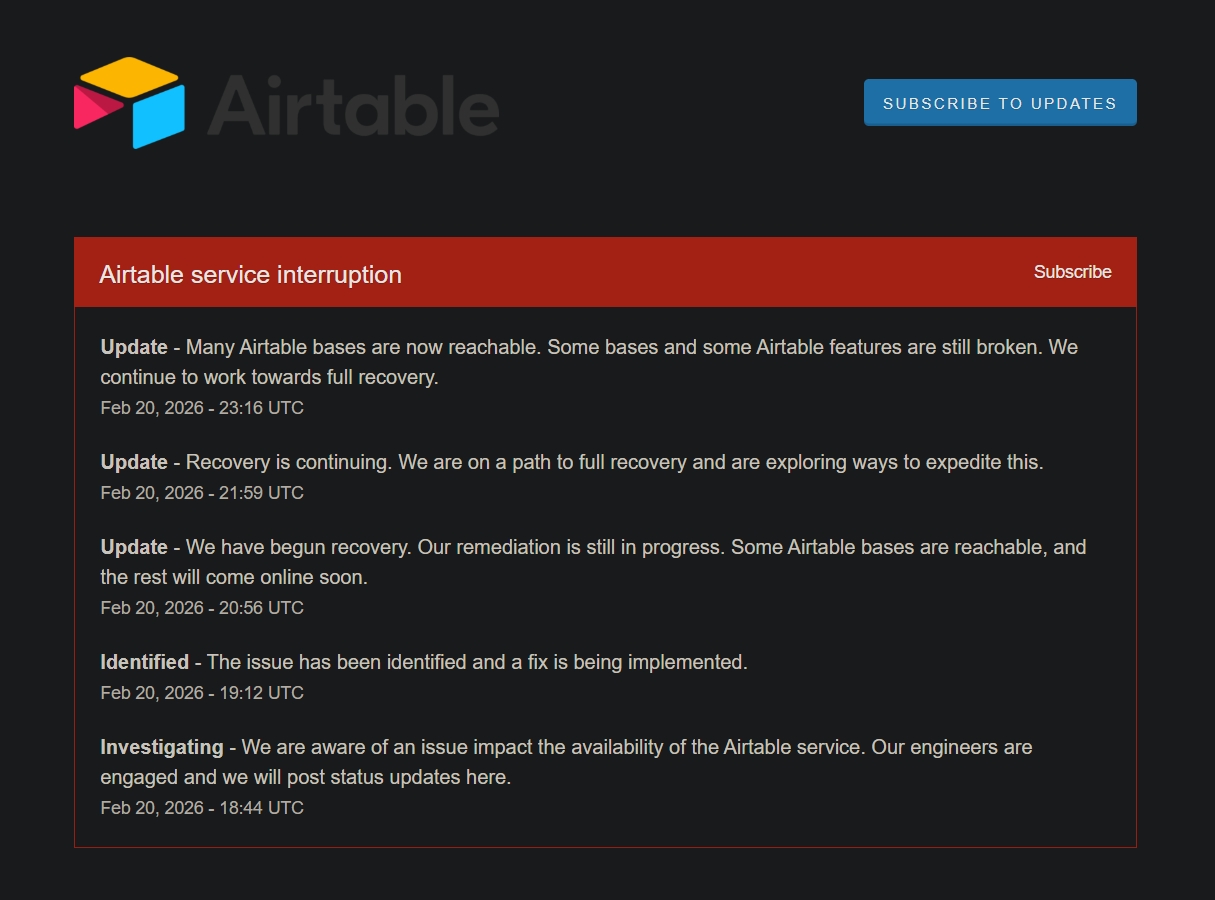The height and width of the screenshot is (900, 1215).
Task: Click the Airtable colored cube logo icon
Action: click(129, 103)
